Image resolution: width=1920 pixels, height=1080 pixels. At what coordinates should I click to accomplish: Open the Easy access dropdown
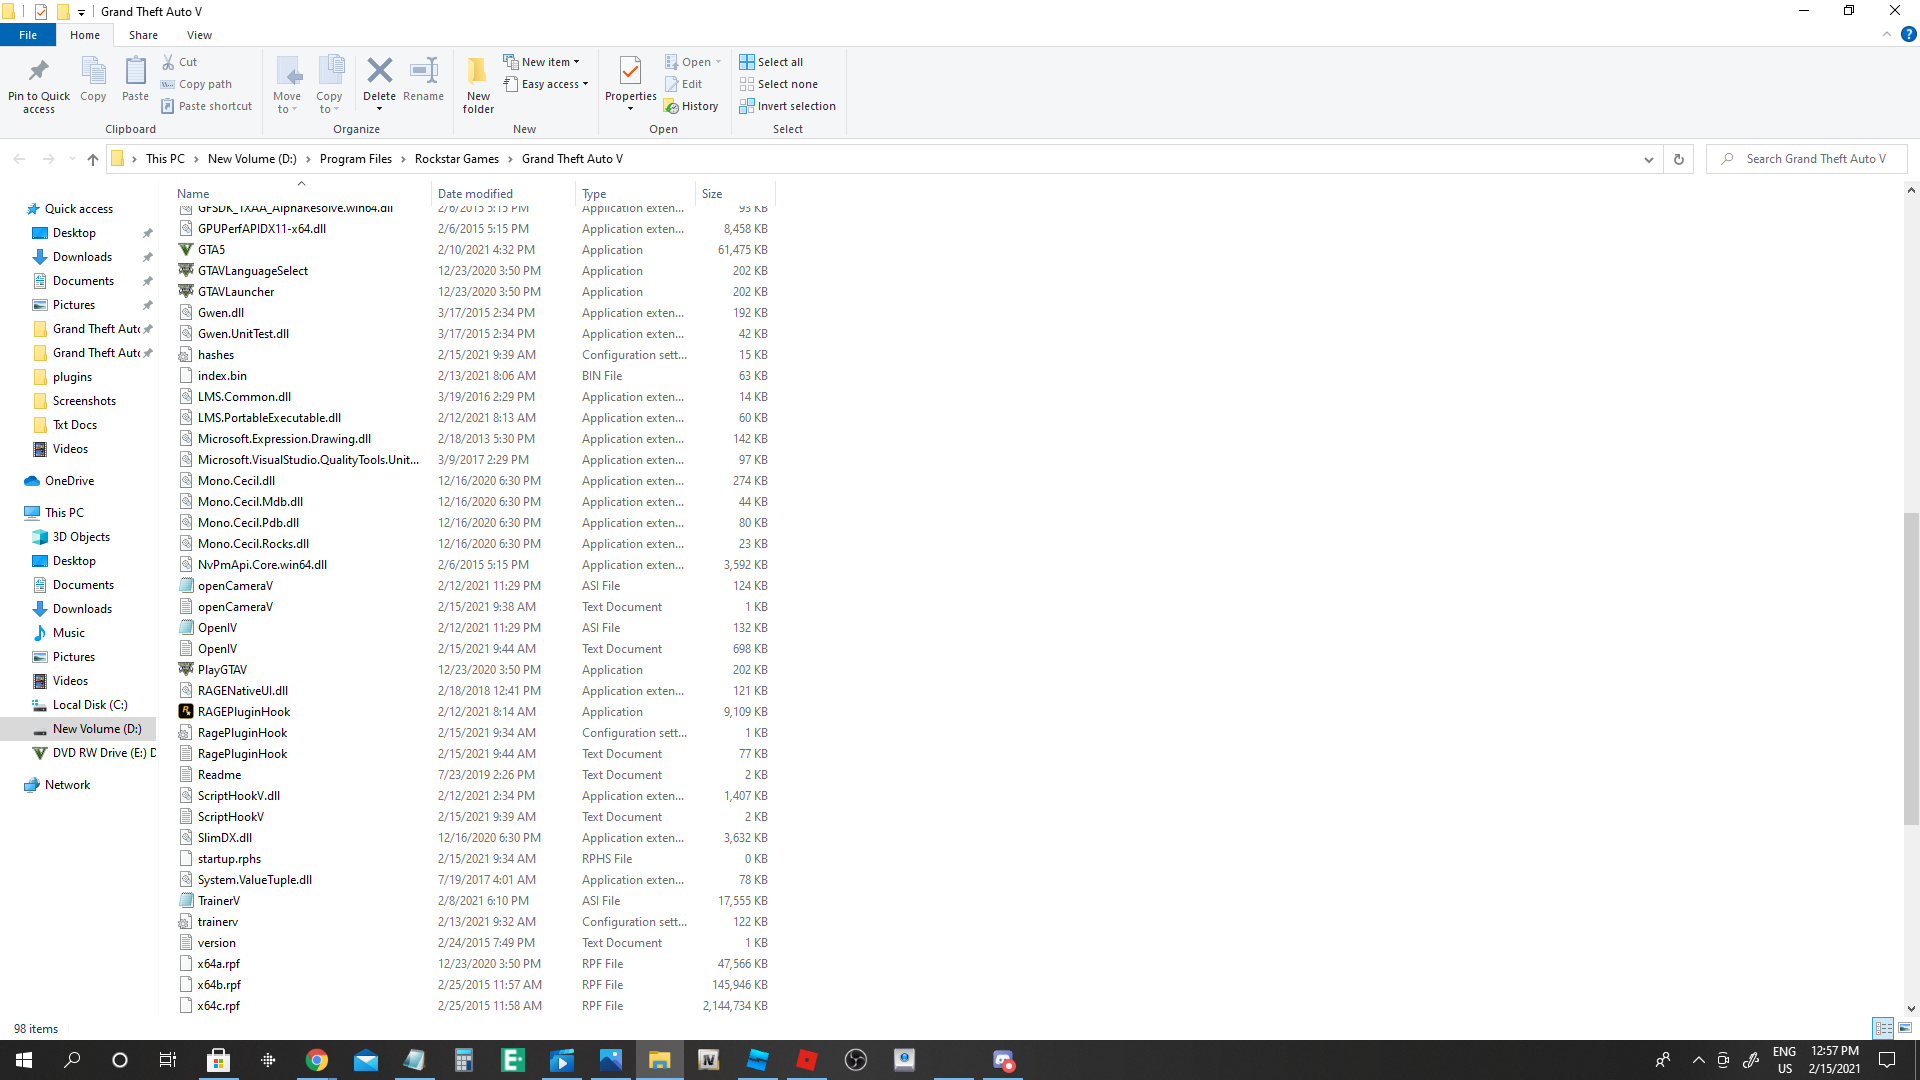coord(546,84)
